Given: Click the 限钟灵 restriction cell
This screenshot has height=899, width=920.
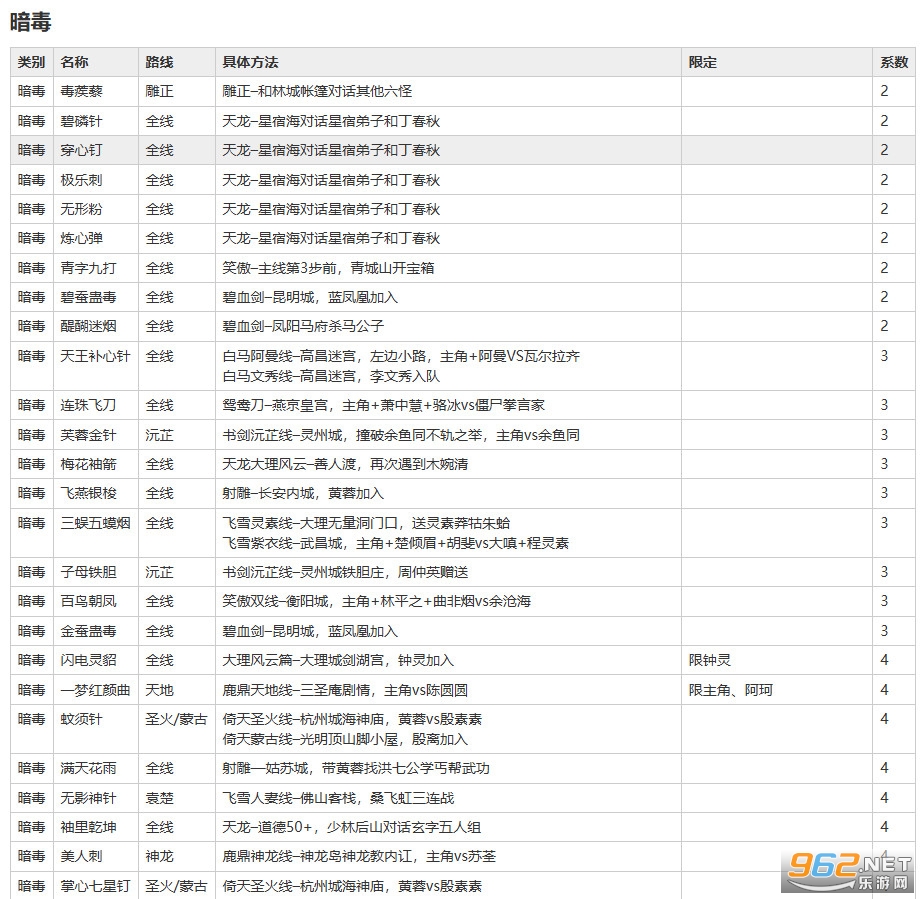Looking at the screenshot, I should (777, 660).
